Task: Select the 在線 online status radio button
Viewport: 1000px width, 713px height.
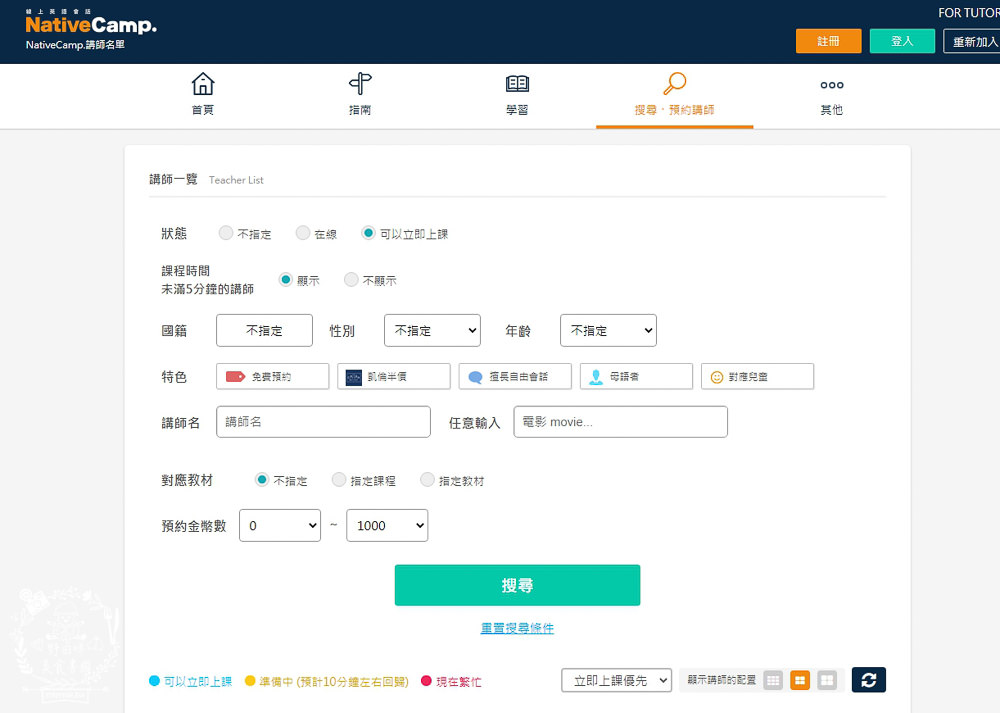Action: pos(303,232)
